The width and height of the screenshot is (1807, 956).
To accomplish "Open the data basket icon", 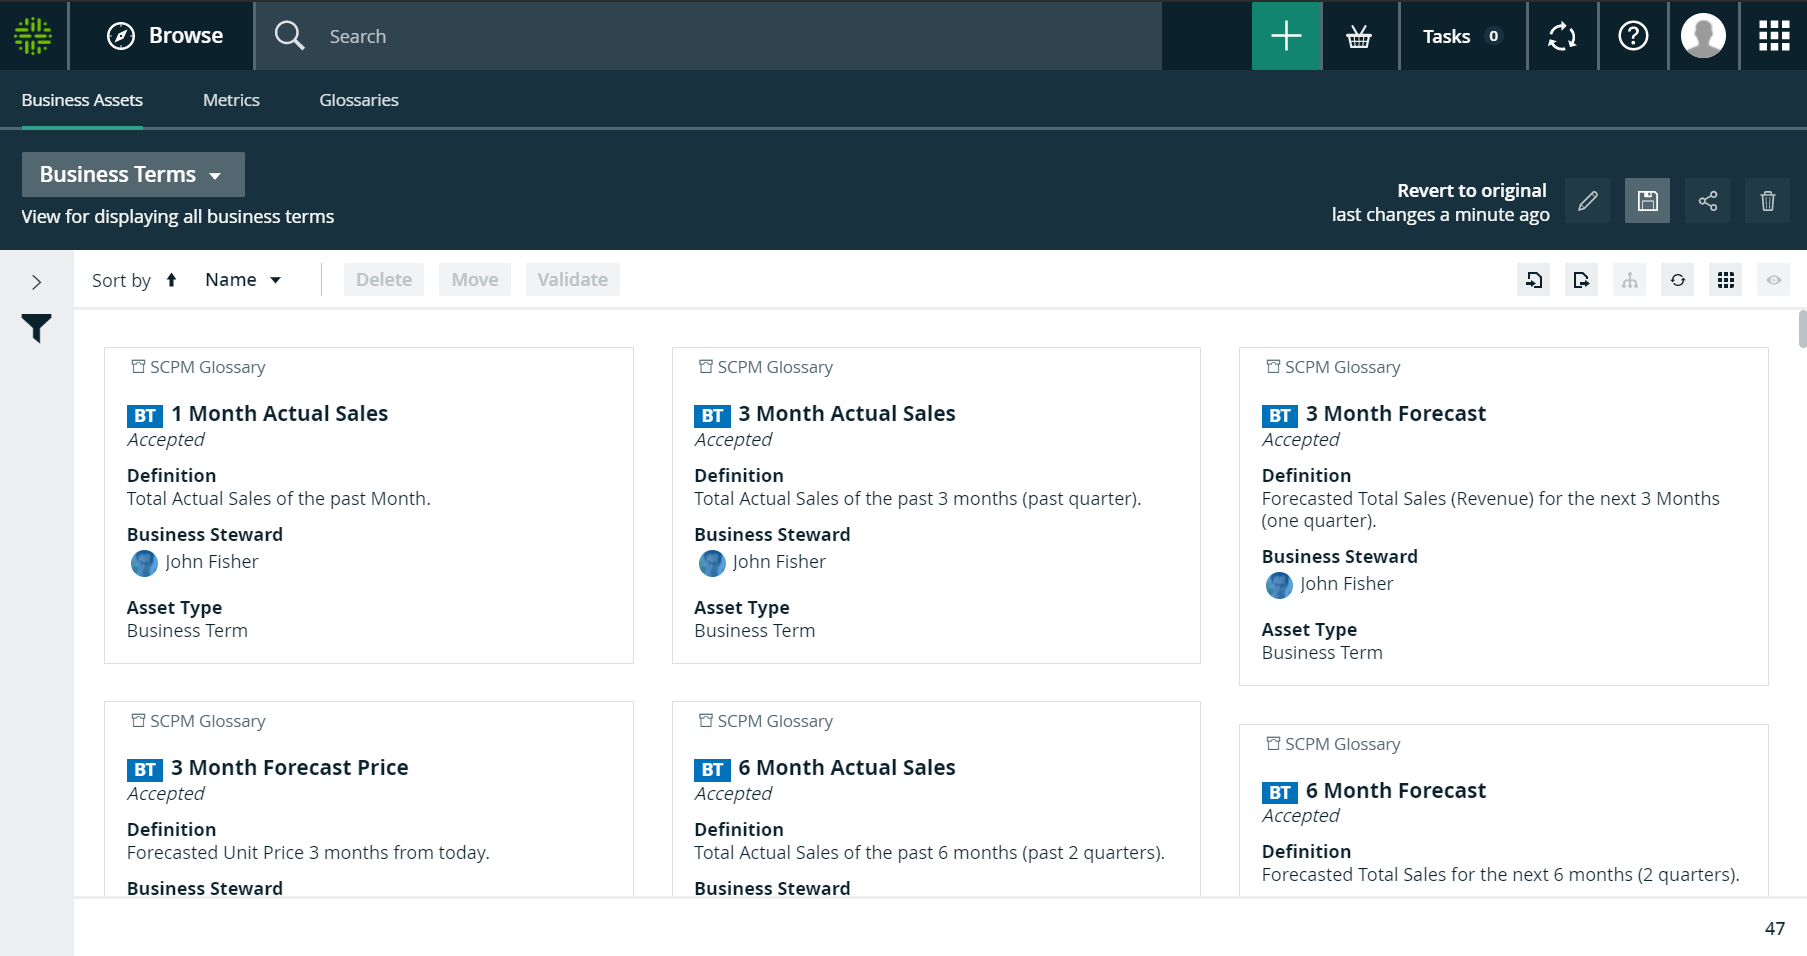I will point(1359,37).
